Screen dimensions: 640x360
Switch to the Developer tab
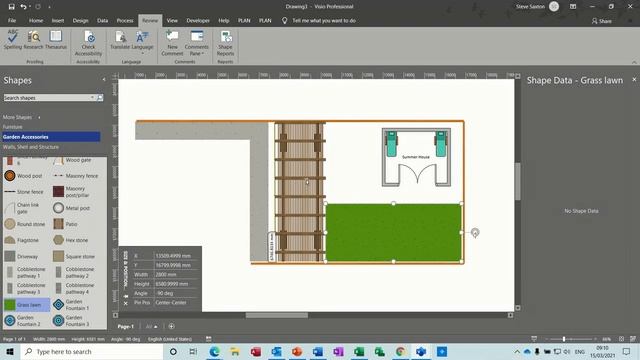[x=198, y=20]
